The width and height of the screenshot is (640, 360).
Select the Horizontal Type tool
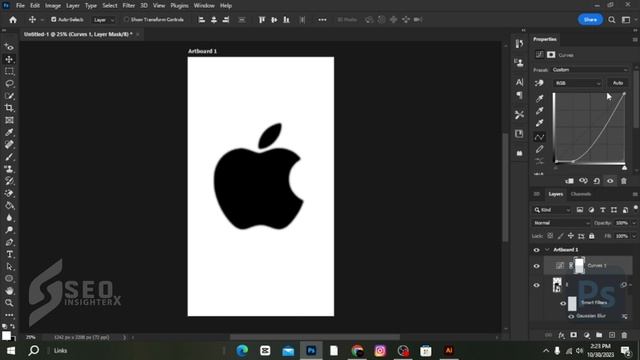[9, 254]
